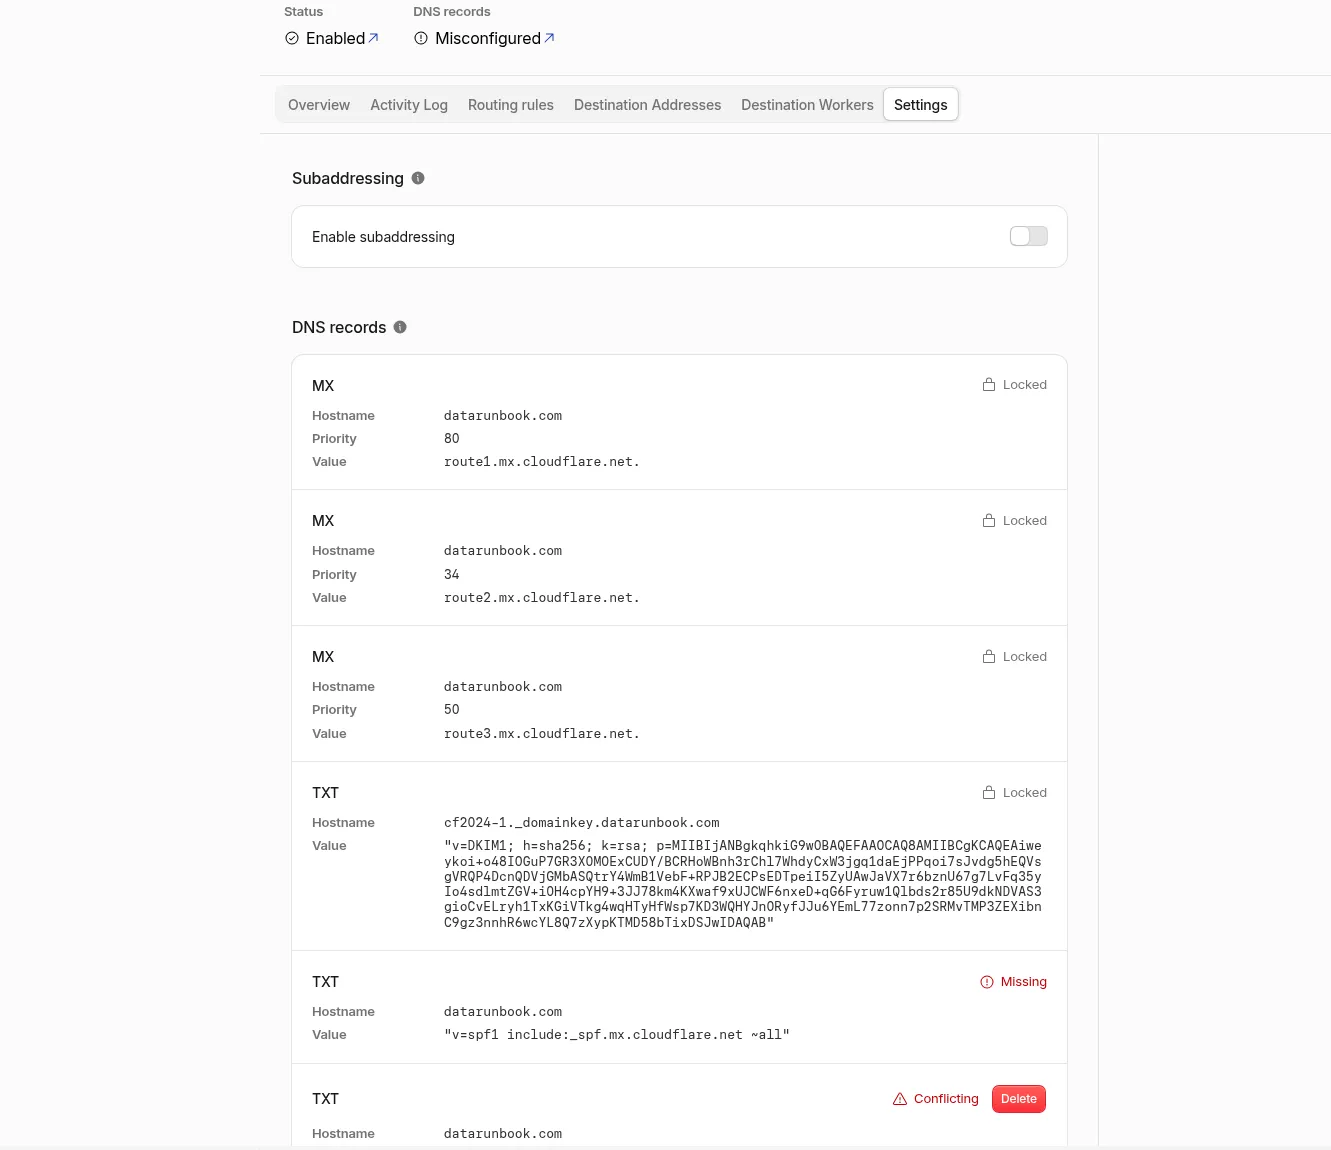
Task: Click the Misconfigured DNS records arrow icon
Action: coord(549,38)
